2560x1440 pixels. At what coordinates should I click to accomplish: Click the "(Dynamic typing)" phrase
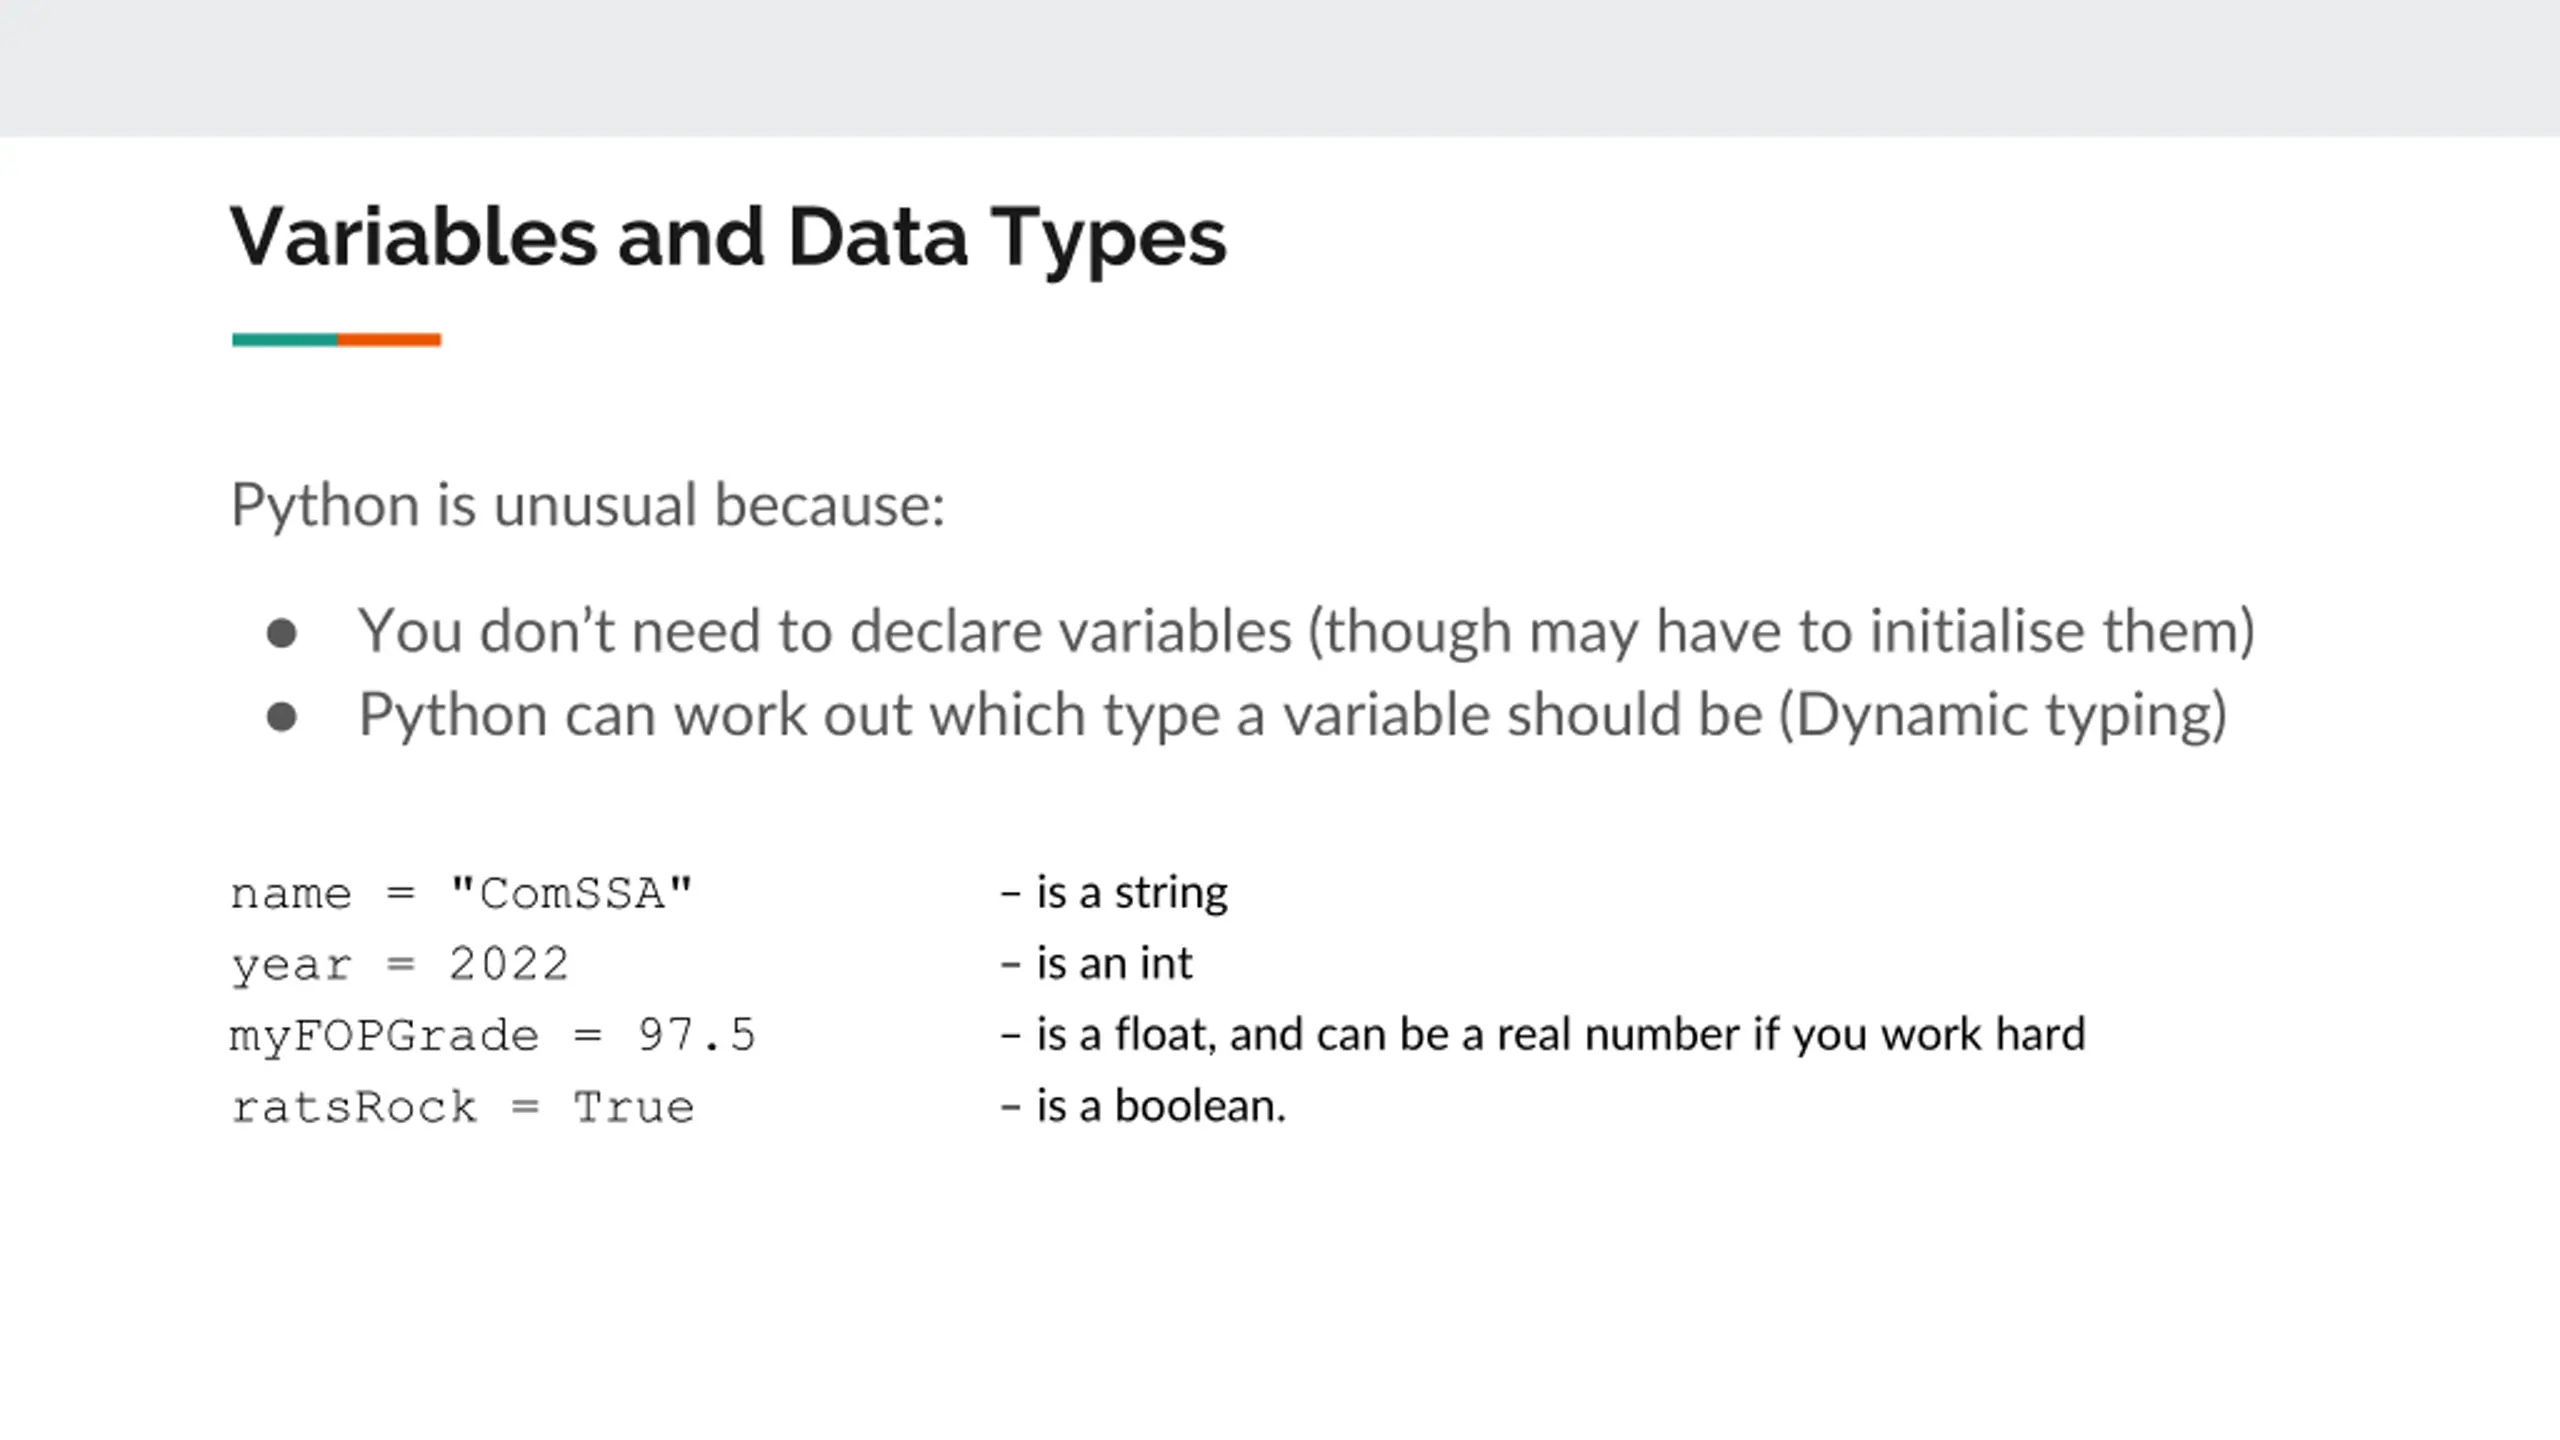pyautogui.click(x=2003, y=716)
